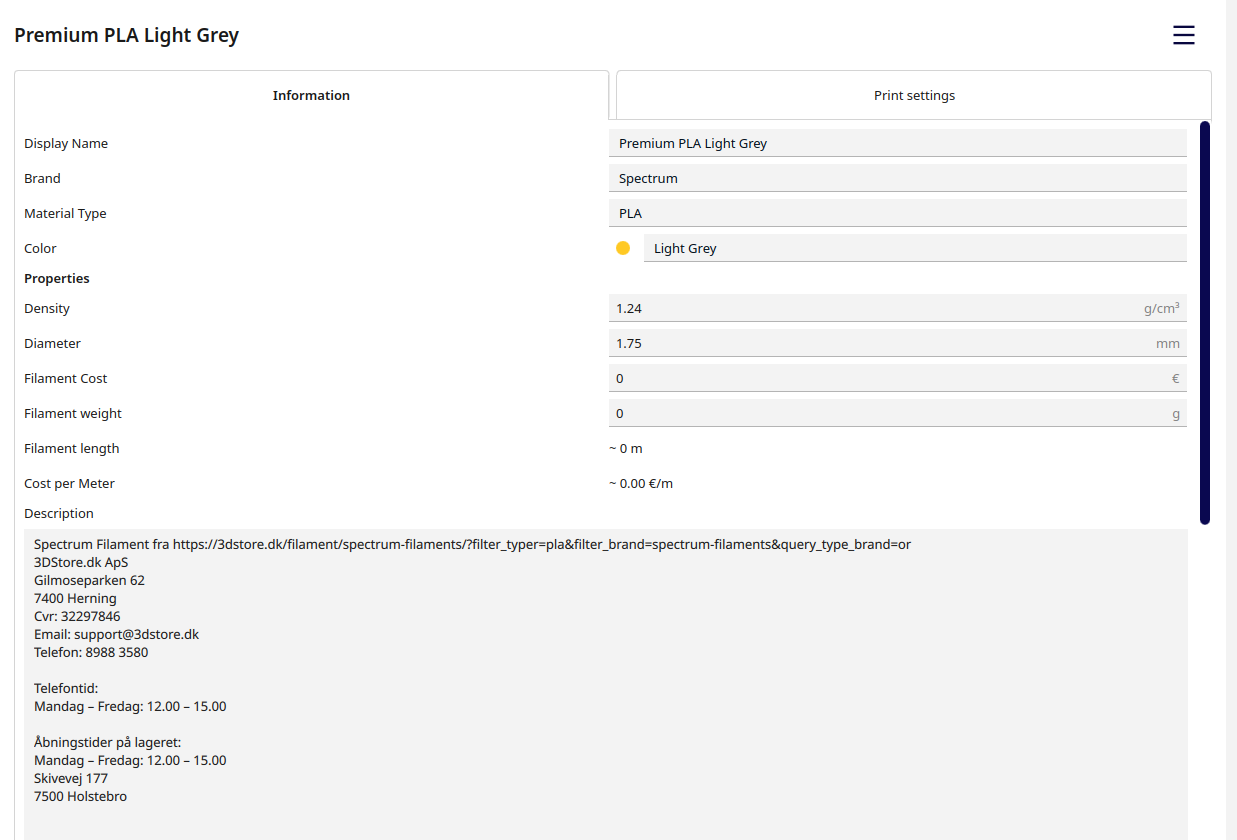Click the '~ 0.00 €/m' cost value
1237x840 pixels.
pyautogui.click(x=641, y=483)
